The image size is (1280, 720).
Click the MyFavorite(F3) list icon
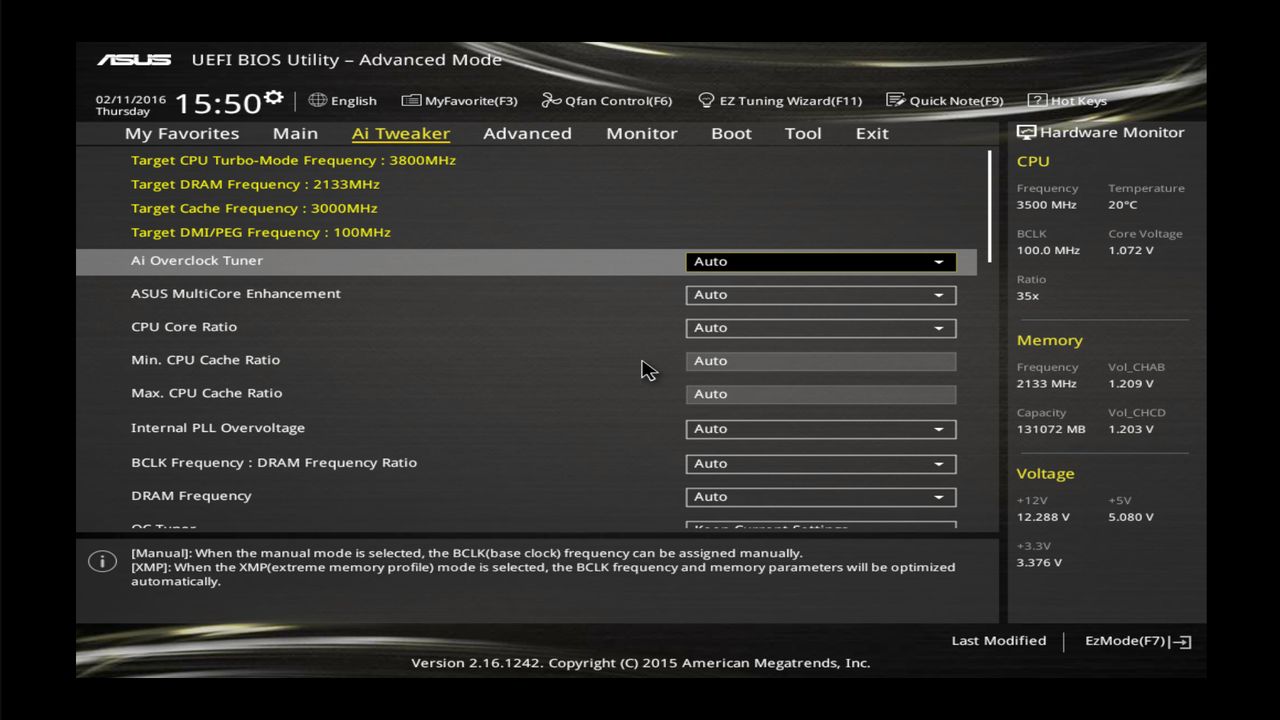[x=411, y=100]
